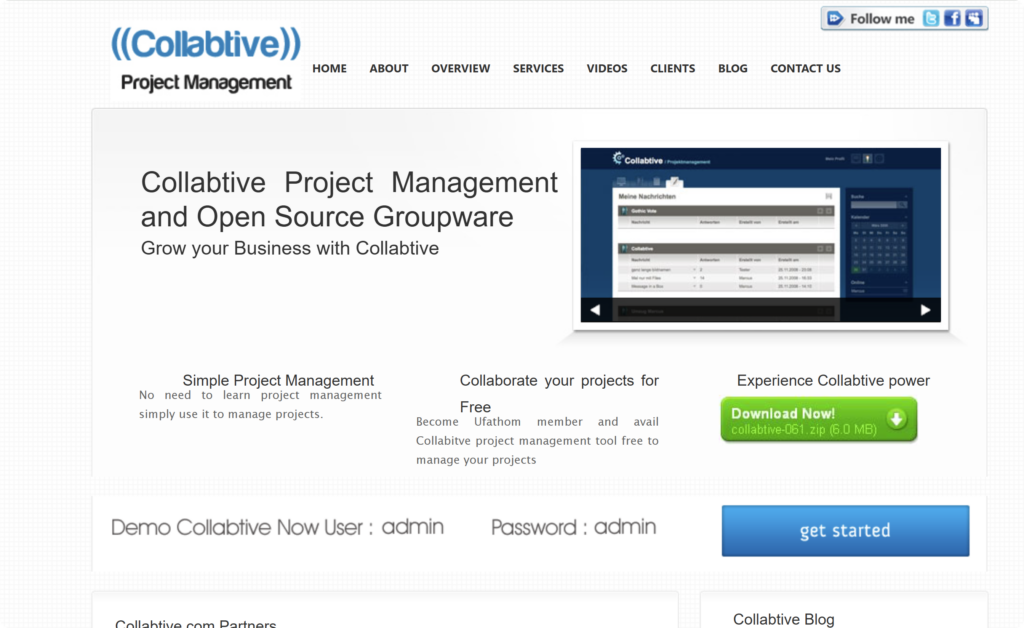Open the CONTACT US page
This screenshot has width=1024, height=628.
[x=805, y=69]
